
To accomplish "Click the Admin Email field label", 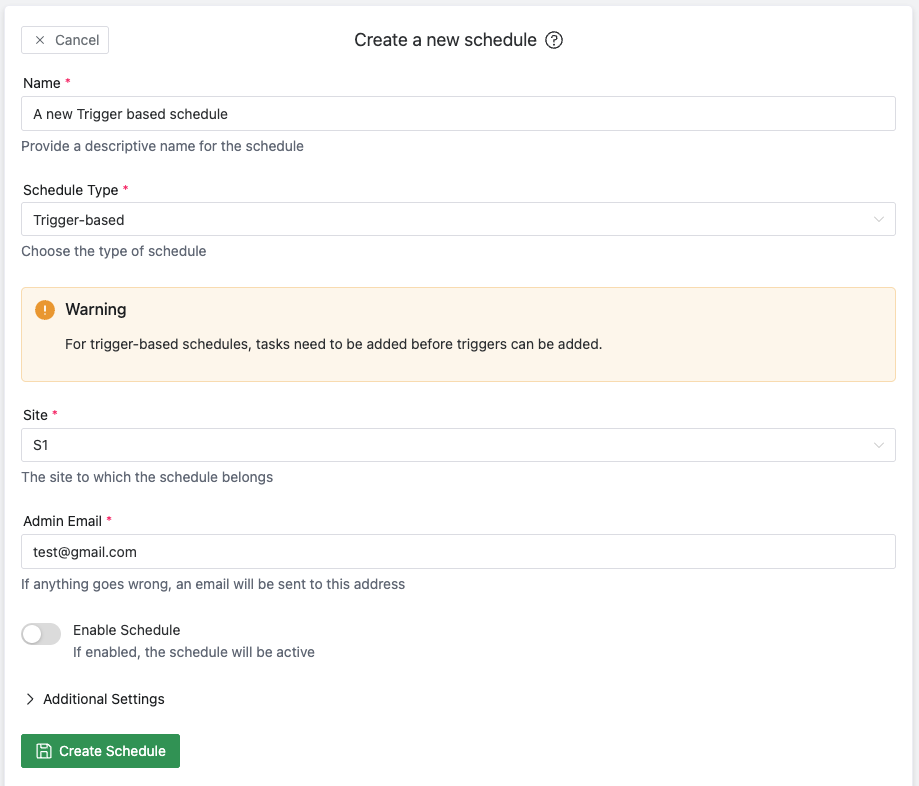I will 62,521.
